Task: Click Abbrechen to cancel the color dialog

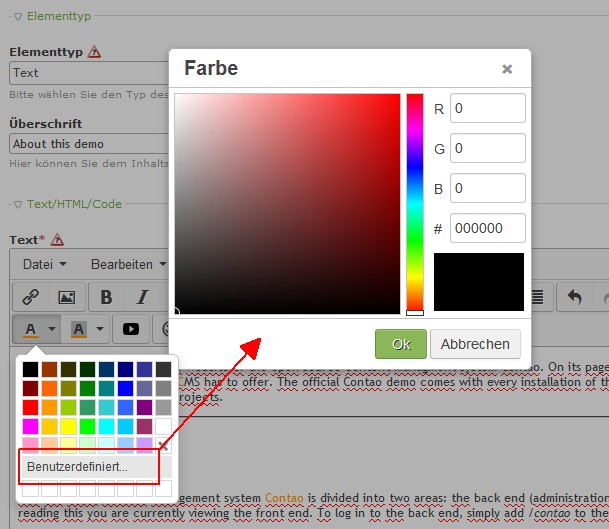Action: click(x=475, y=344)
